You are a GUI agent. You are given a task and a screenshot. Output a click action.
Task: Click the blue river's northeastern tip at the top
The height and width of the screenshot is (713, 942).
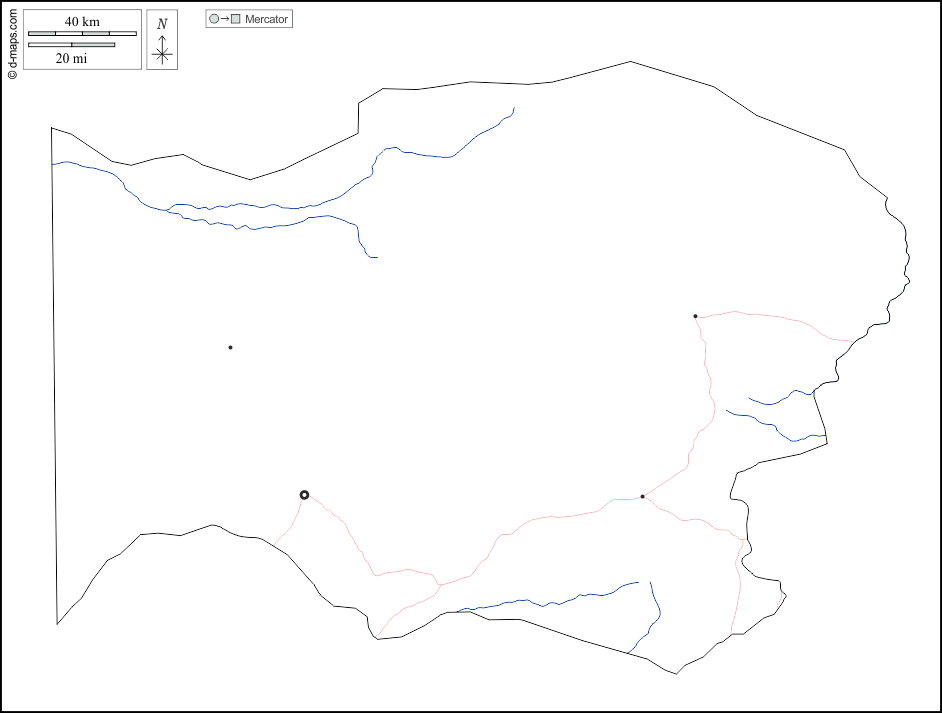coord(513,109)
